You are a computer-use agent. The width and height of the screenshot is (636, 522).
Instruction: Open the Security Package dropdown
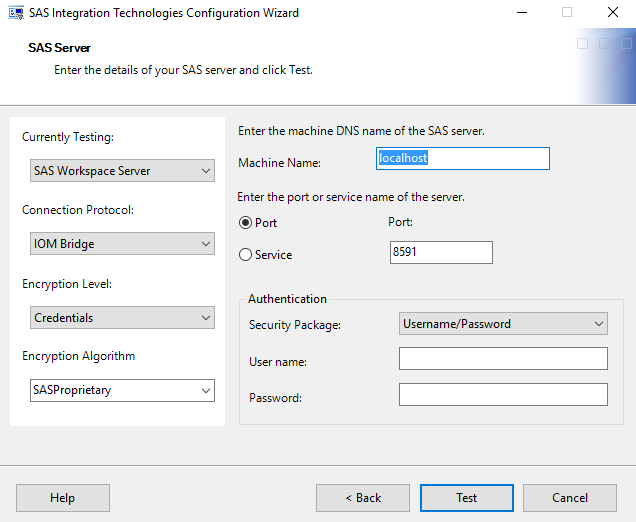point(503,324)
